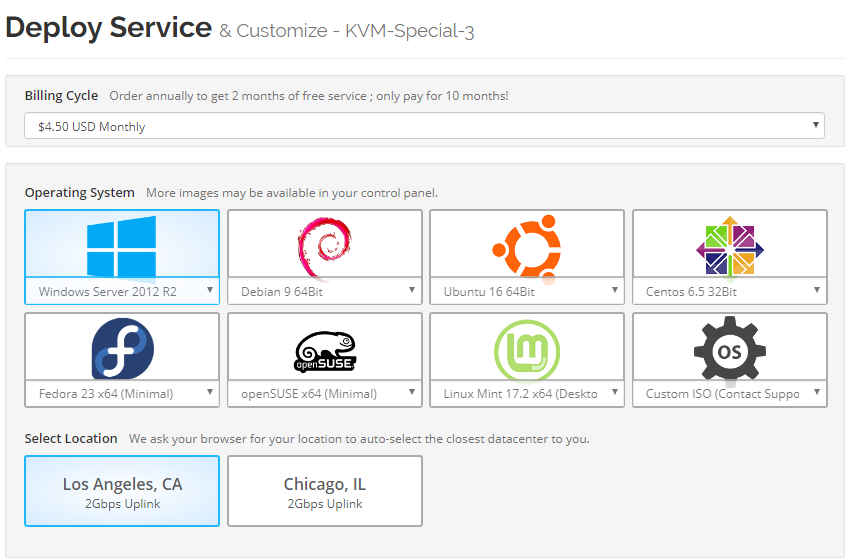Click the Deploy Service page heading
Screen dimensions: 849x560
tap(108, 28)
